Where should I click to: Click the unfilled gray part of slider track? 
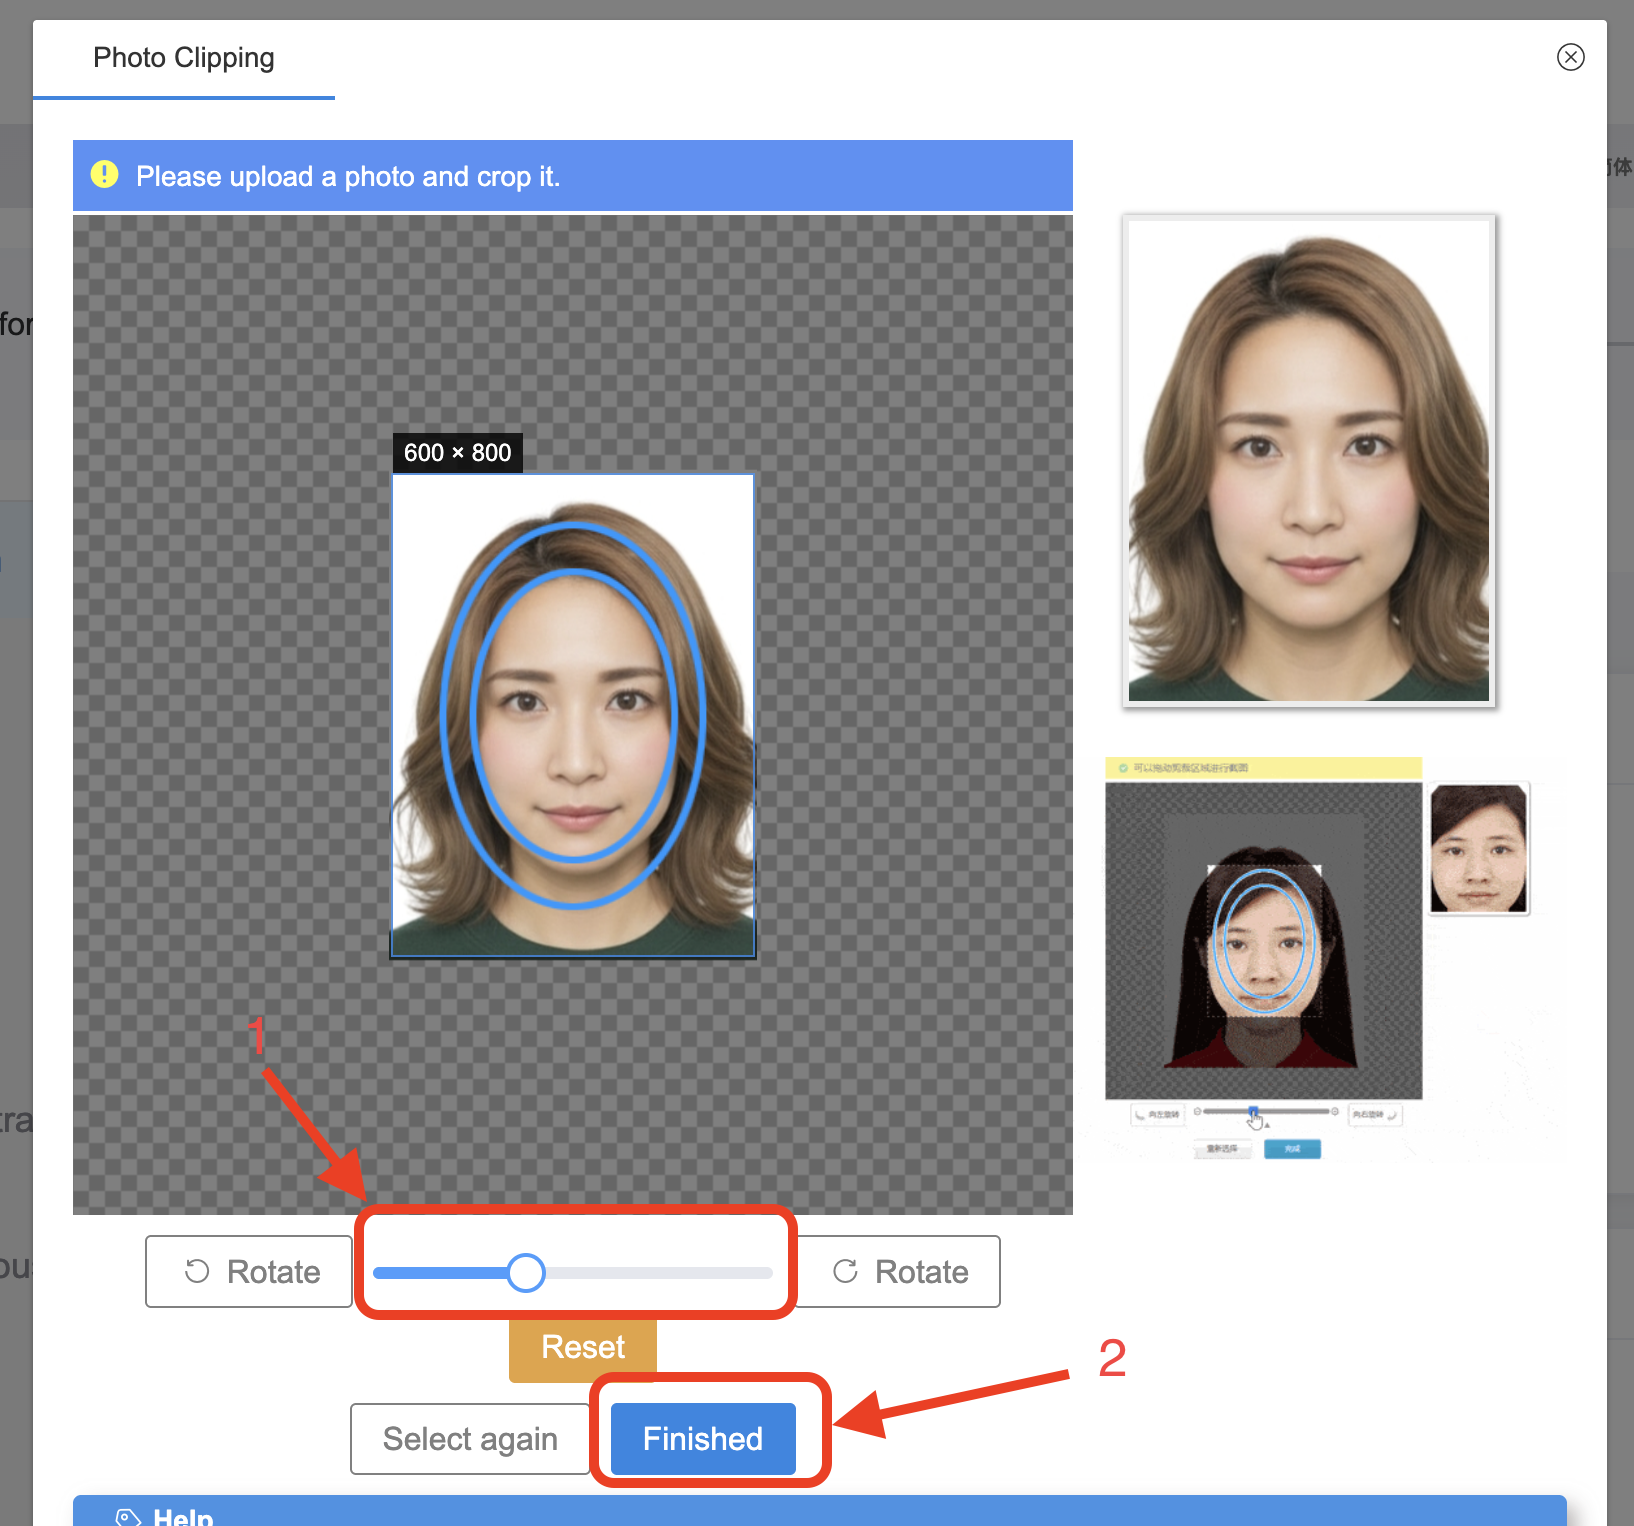(x=660, y=1273)
